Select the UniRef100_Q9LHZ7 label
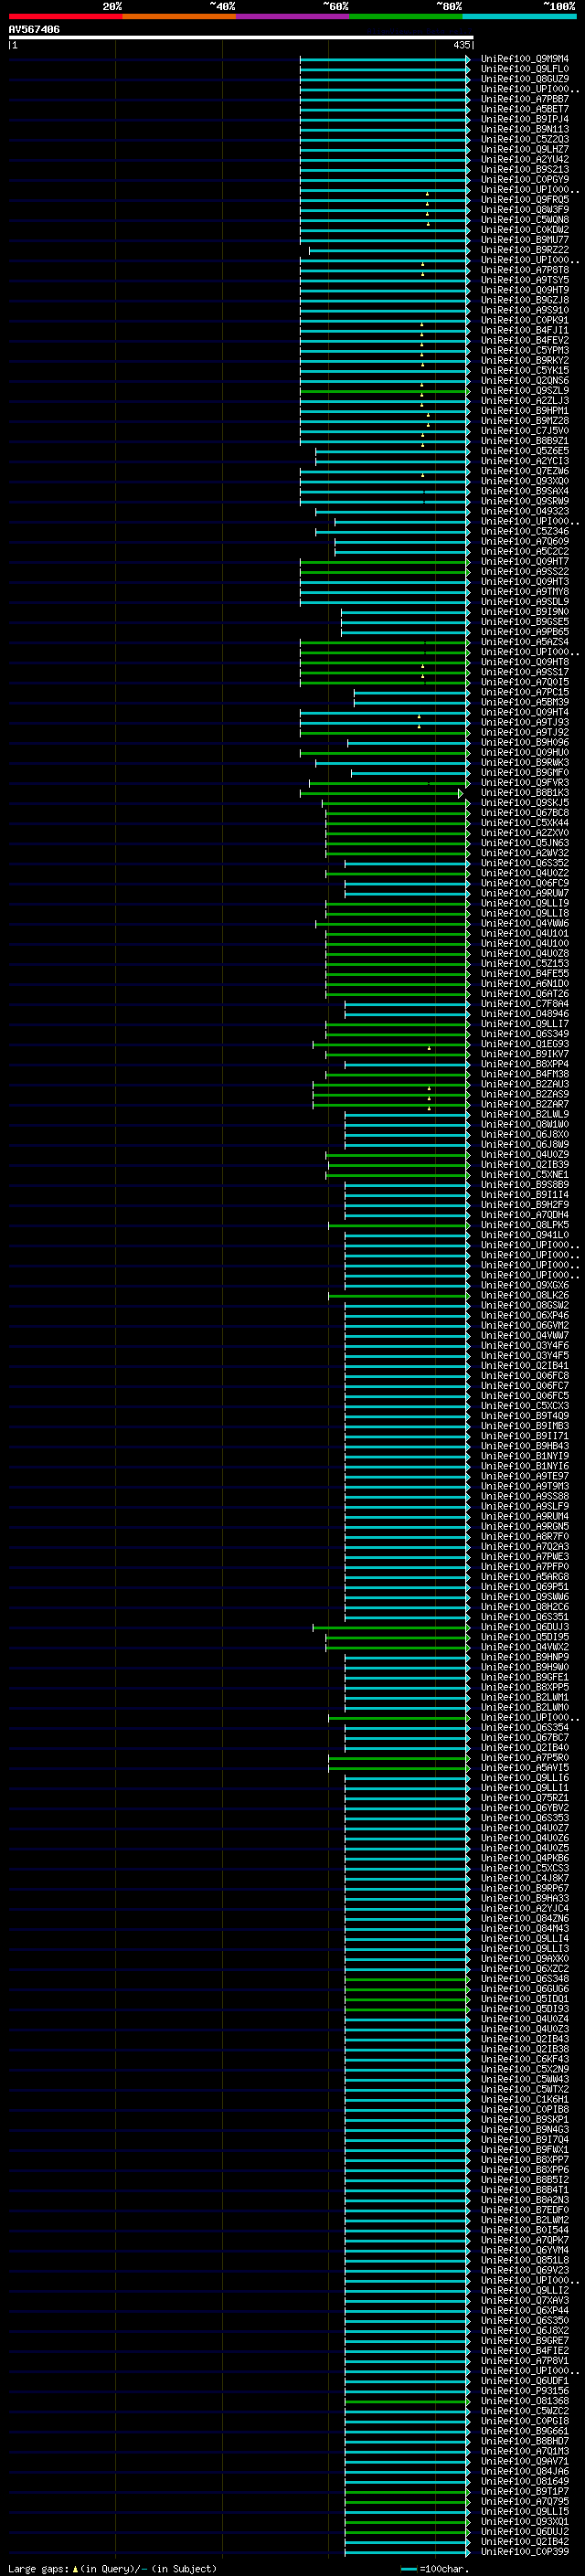 tap(525, 149)
